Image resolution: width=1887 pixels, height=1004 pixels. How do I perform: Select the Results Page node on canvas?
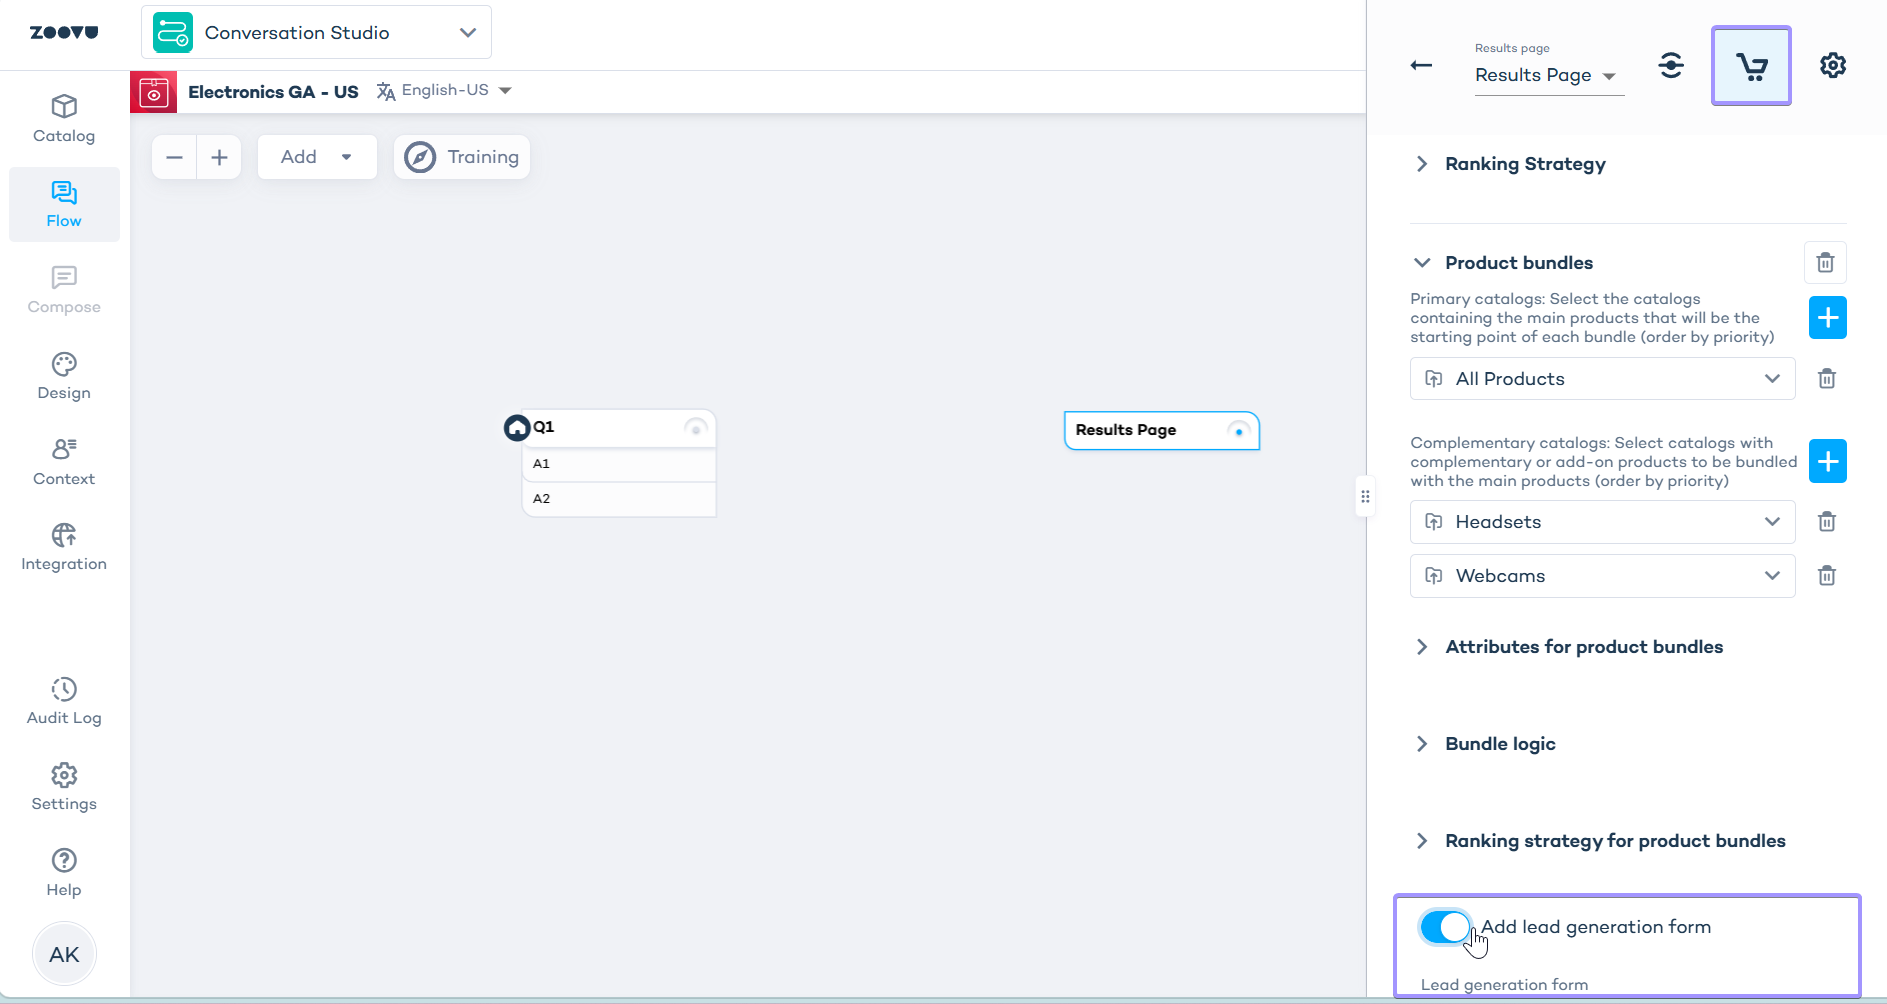pos(1161,431)
